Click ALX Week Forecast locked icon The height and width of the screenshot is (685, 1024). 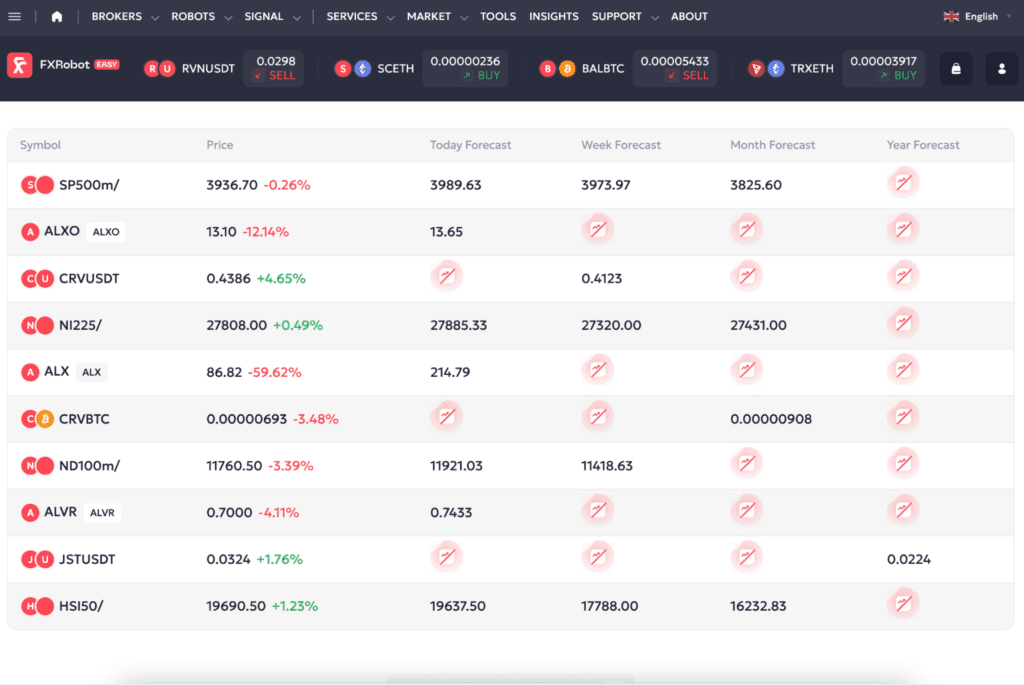coord(598,370)
